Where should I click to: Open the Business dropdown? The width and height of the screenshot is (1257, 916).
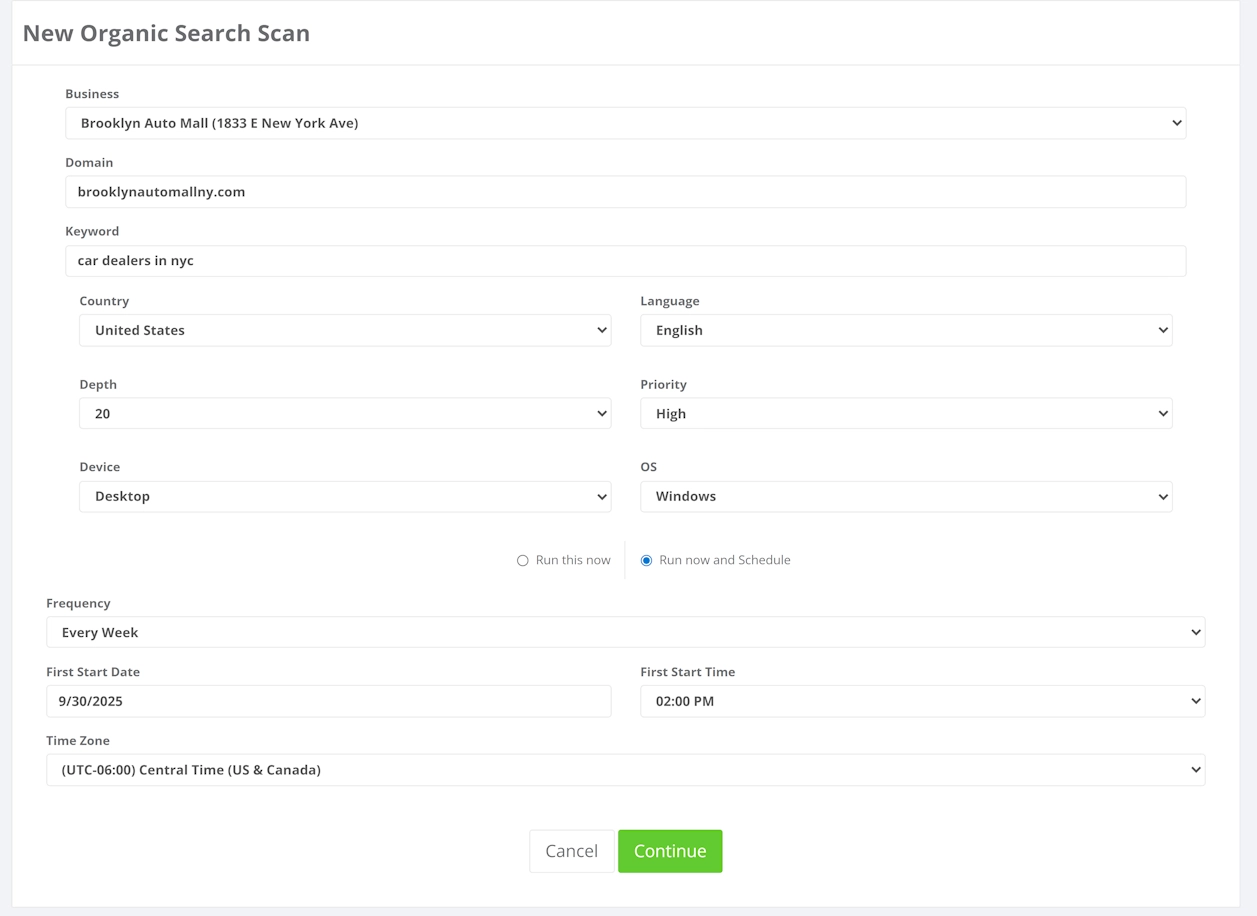tap(625, 123)
